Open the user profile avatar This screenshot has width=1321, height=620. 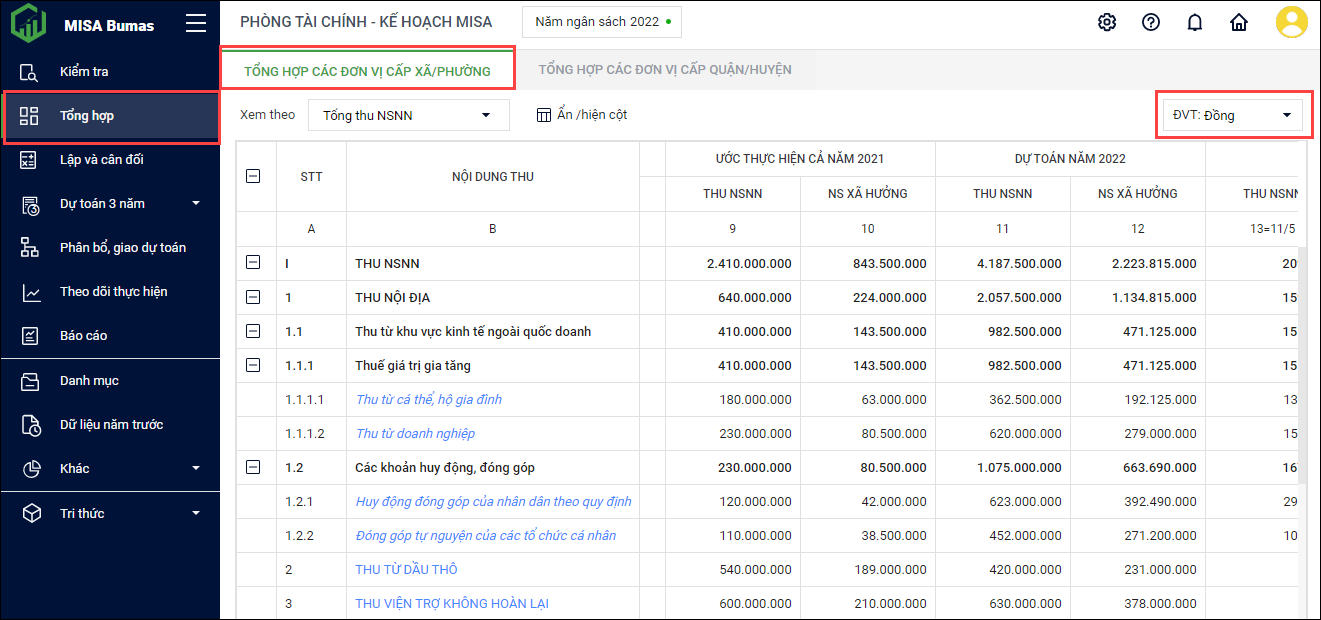[x=1291, y=22]
